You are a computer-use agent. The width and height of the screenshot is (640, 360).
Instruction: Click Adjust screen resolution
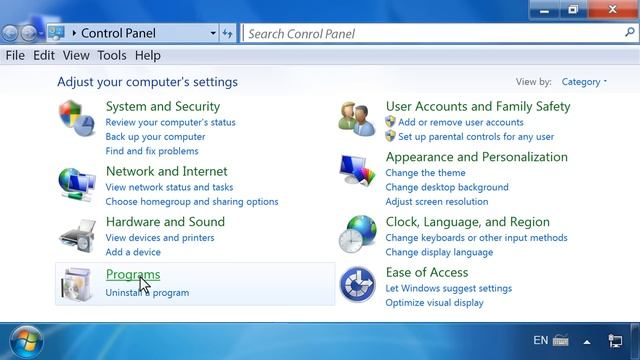[x=437, y=201]
